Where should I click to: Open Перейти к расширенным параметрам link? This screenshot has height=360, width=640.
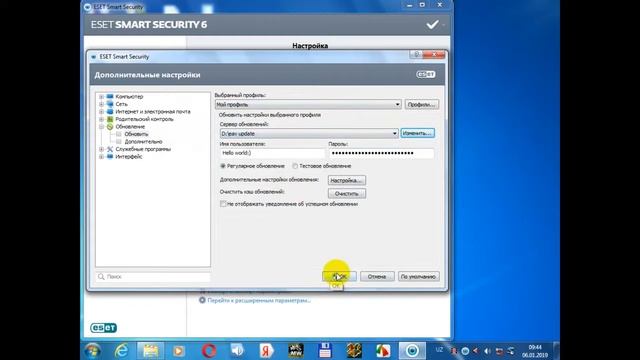(x=259, y=300)
